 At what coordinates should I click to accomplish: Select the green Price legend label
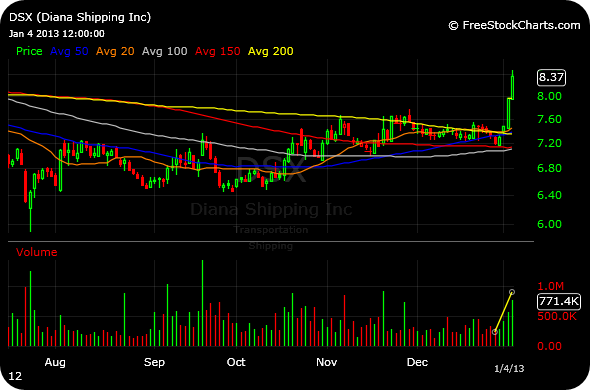pos(29,51)
